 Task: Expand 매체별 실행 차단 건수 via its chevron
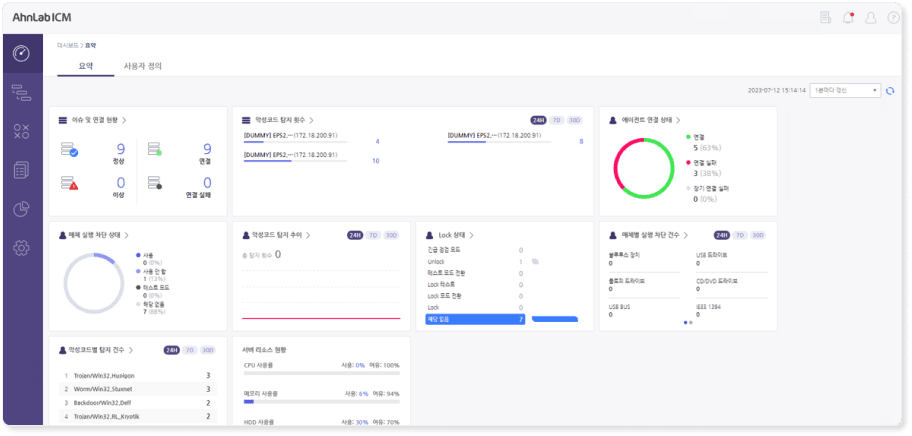686,235
